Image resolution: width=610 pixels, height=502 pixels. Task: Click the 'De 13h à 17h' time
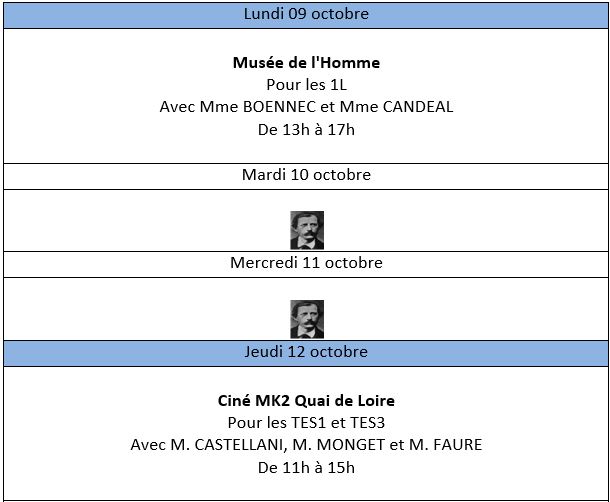pos(306,129)
